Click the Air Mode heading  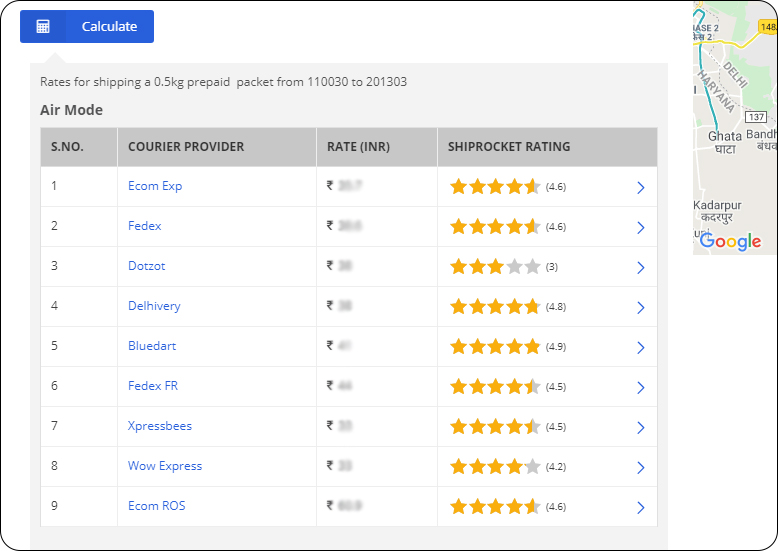(71, 110)
